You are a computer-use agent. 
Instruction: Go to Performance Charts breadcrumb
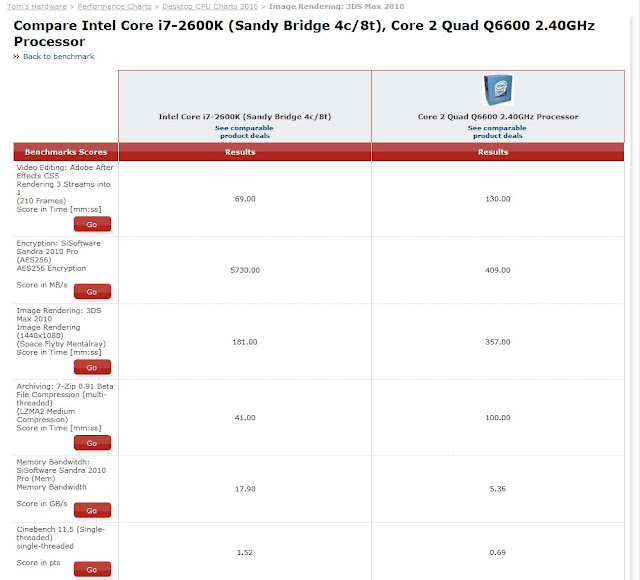pyautogui.click(x=114, y=7)
